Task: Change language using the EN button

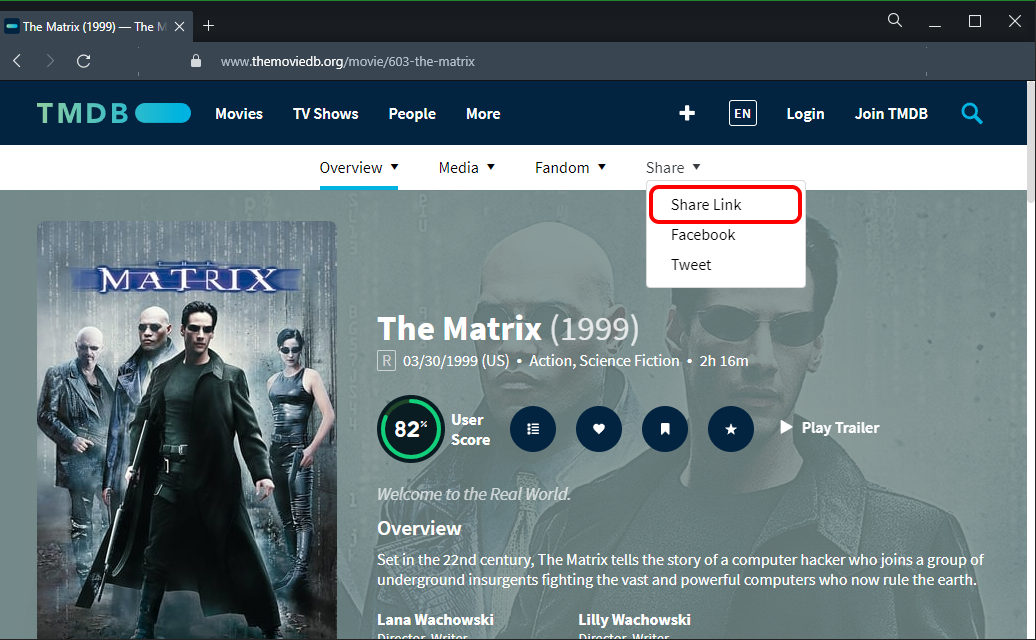Action: (743, 113)
